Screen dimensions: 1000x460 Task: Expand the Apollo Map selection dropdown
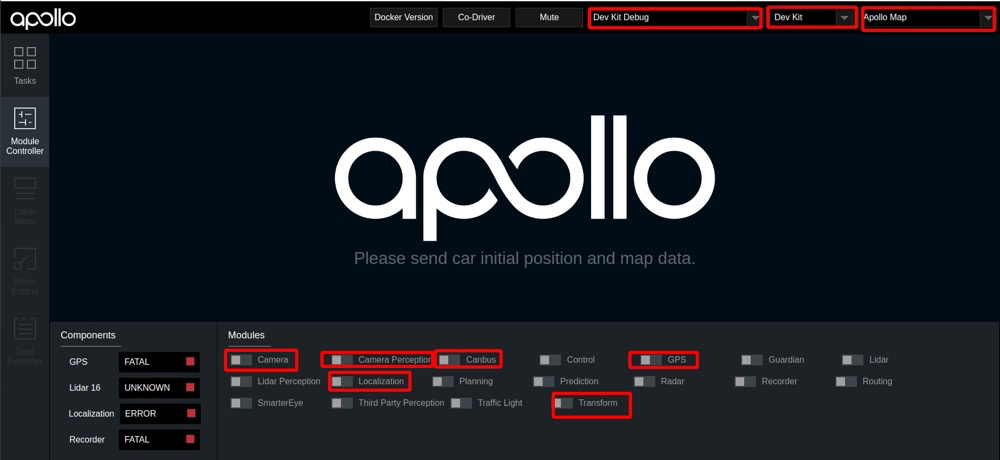(926, 18)
